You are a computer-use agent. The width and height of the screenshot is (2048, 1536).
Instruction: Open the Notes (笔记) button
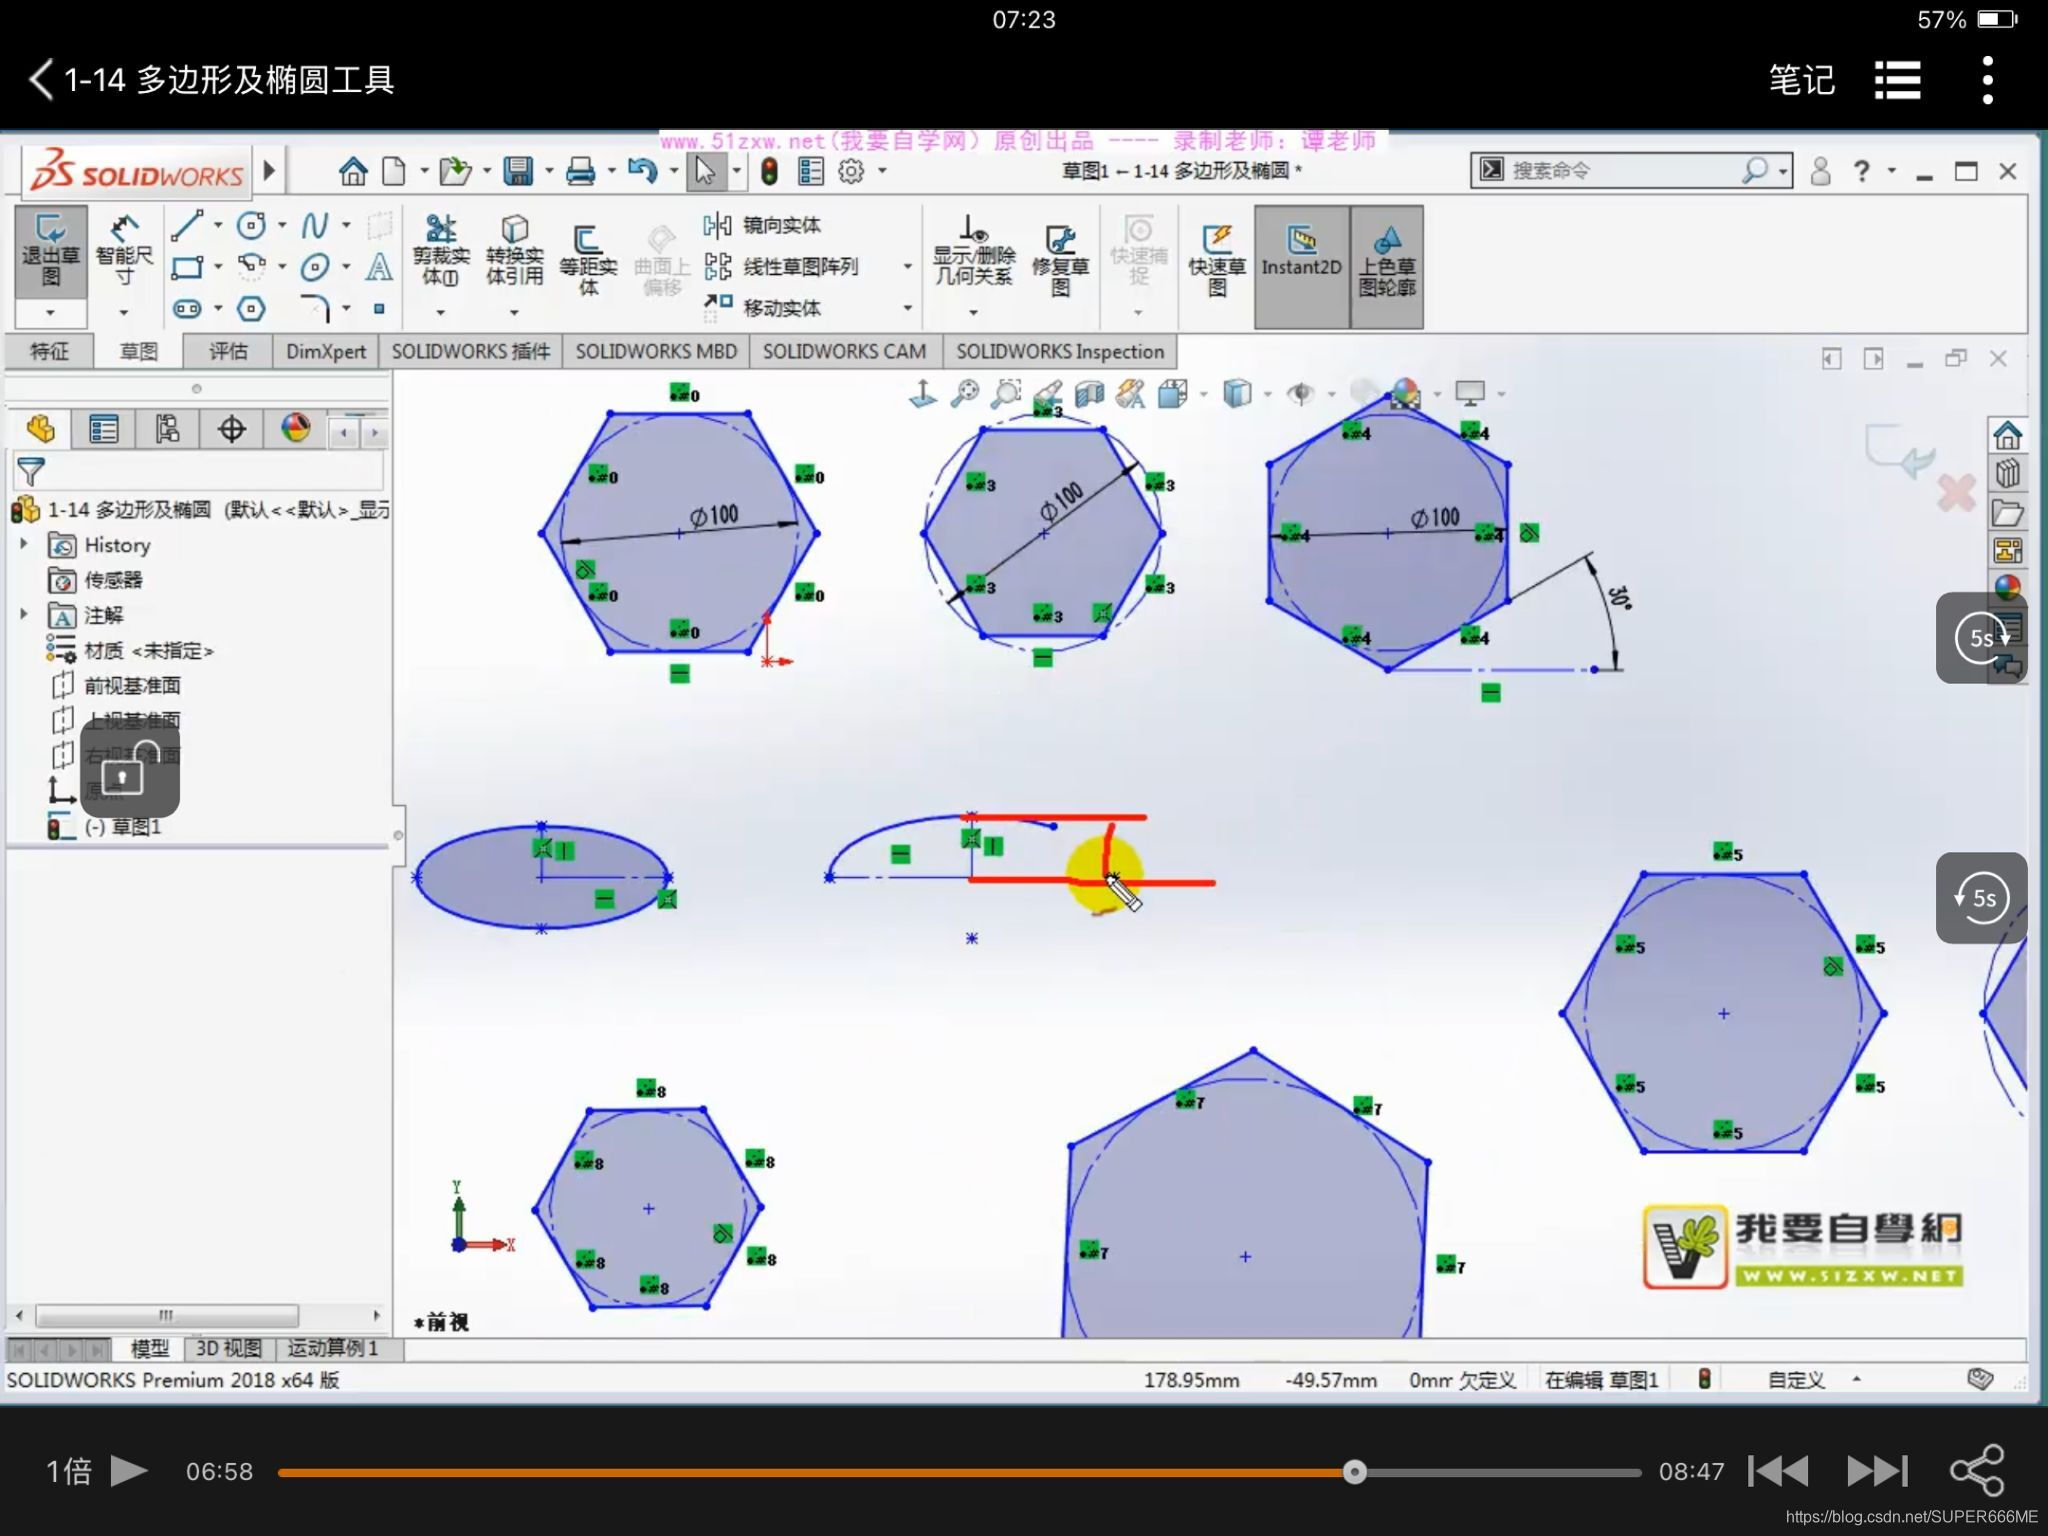[x=1801, y=80]
